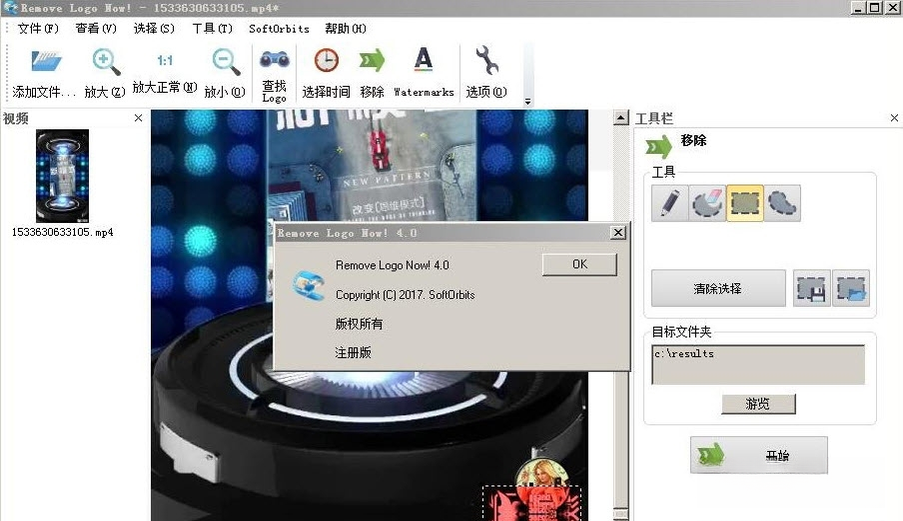The height and width of the screenshot is (521, 903).
Task: Click the Remove Logo Now! 4.0 text in the dialog
Action: point(392,265)
